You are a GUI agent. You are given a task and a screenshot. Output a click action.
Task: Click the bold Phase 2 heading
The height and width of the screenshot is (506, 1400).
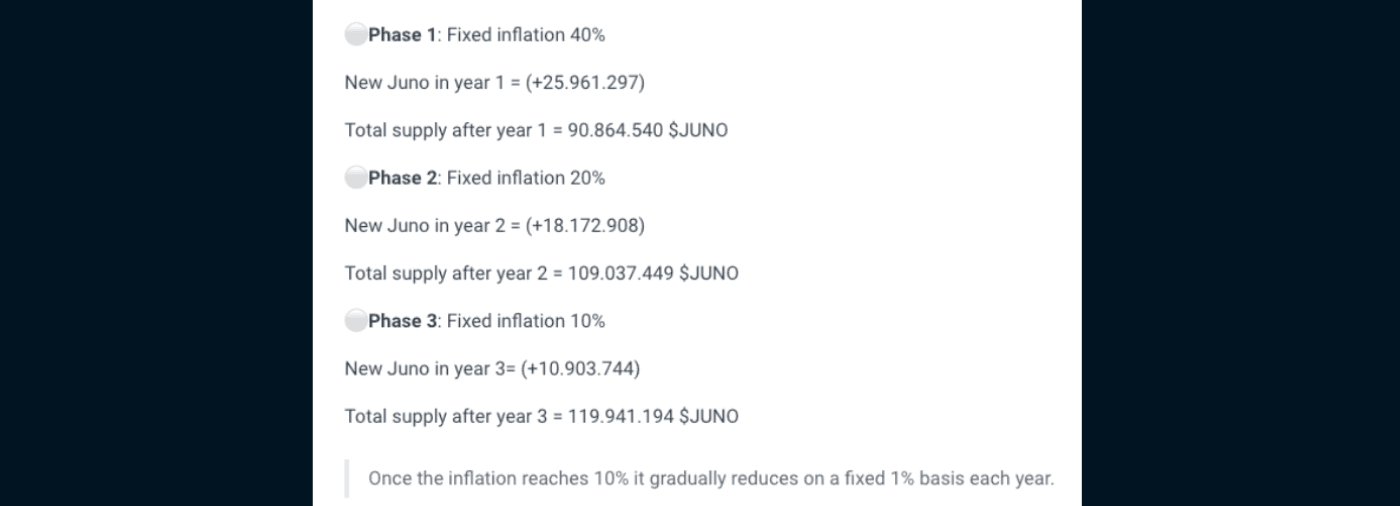(402, 178)
